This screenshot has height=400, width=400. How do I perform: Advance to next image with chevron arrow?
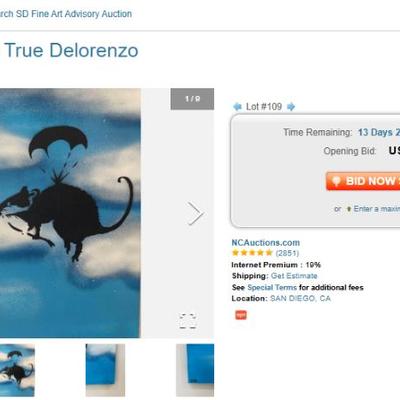[x=195, y=213]
